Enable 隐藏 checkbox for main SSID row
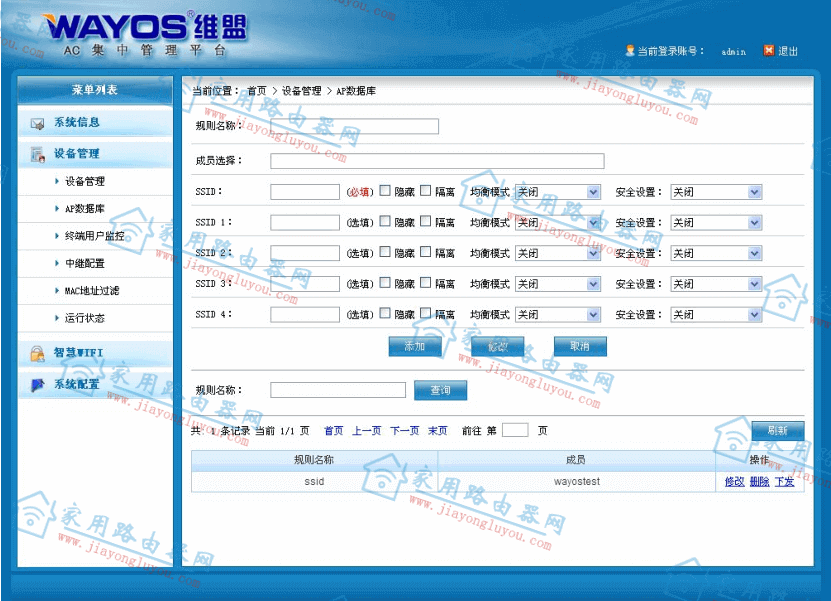The height and width of the screenshot is (601, 831). [385, 191]
